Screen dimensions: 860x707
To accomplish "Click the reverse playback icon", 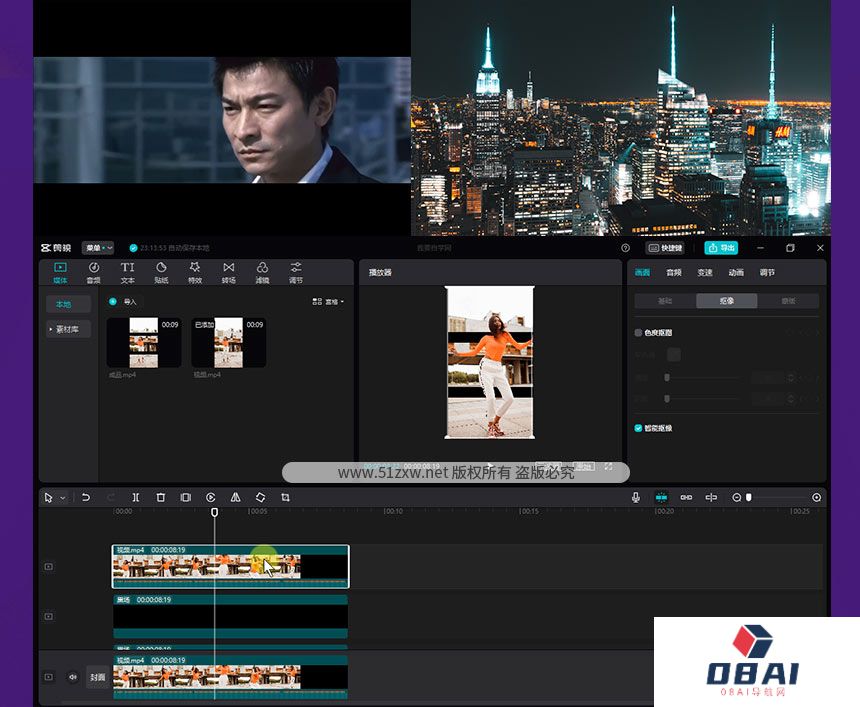I will [x=211, y=497].
